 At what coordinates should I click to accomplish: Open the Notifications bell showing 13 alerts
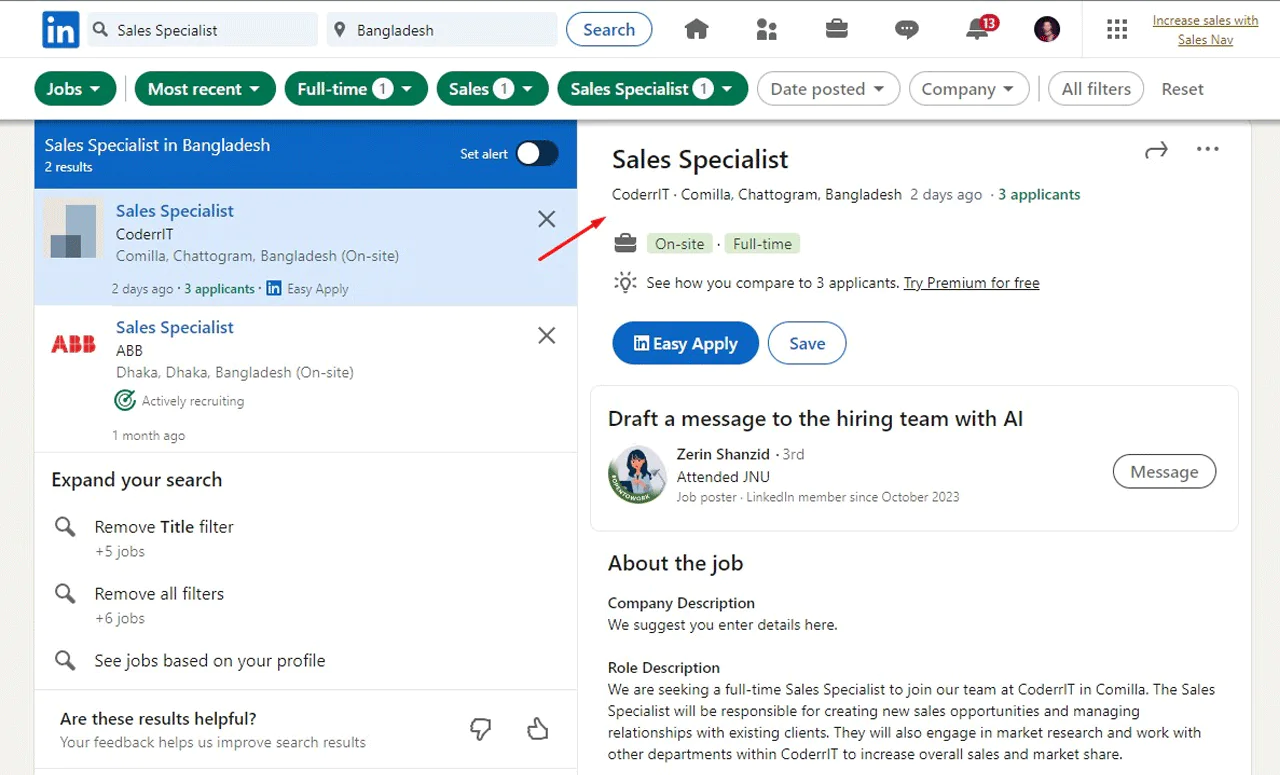pyautogui.click(x=975, y=31)
